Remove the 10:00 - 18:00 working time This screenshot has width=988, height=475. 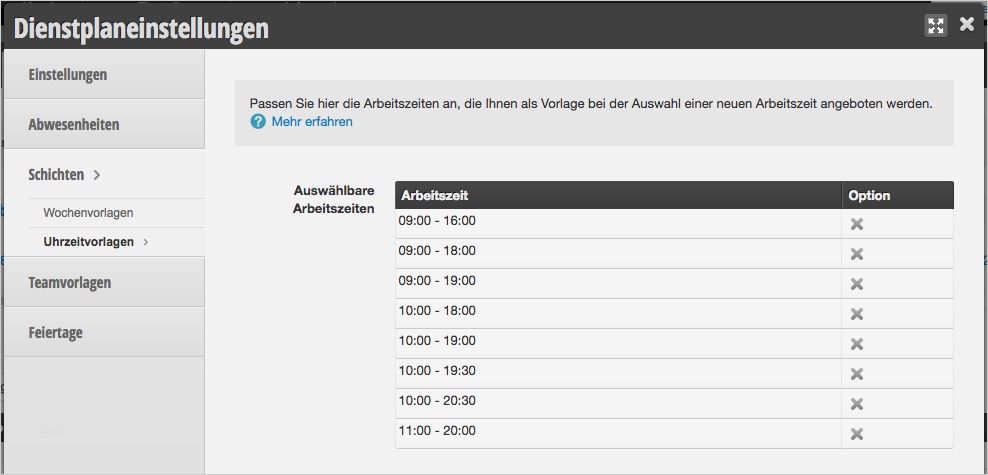coord(857,314)
